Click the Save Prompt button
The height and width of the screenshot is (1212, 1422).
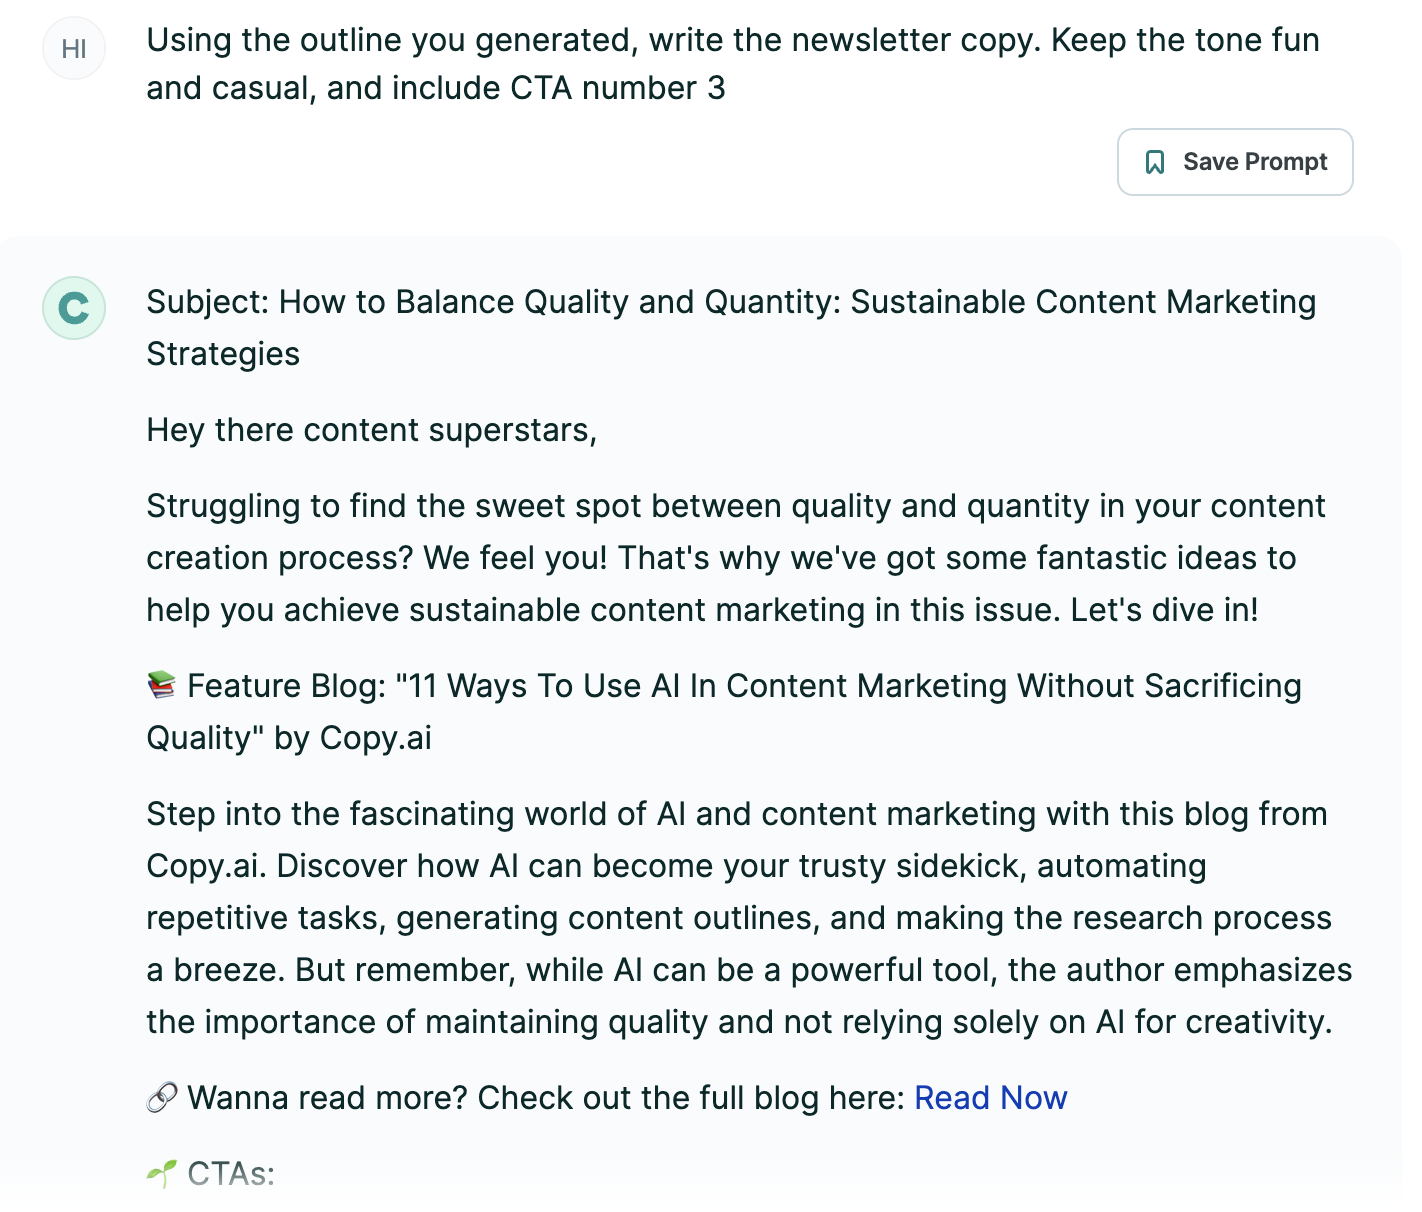pos(1234,161)
